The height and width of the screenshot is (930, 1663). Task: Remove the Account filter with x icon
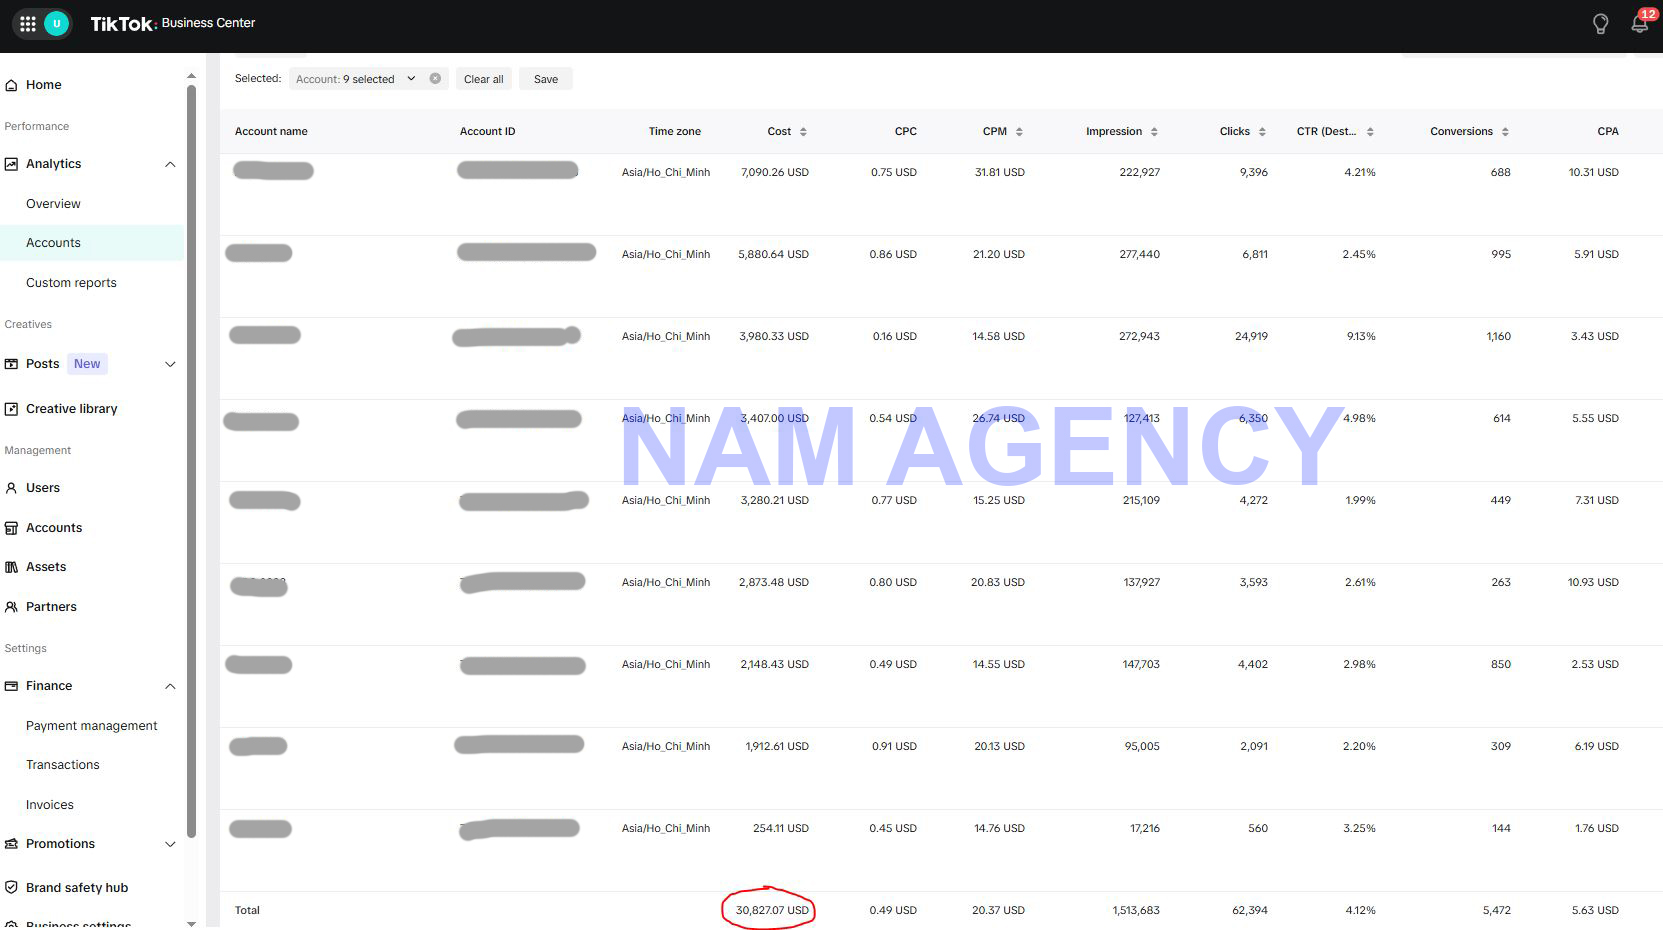click(x=435, y=78)
